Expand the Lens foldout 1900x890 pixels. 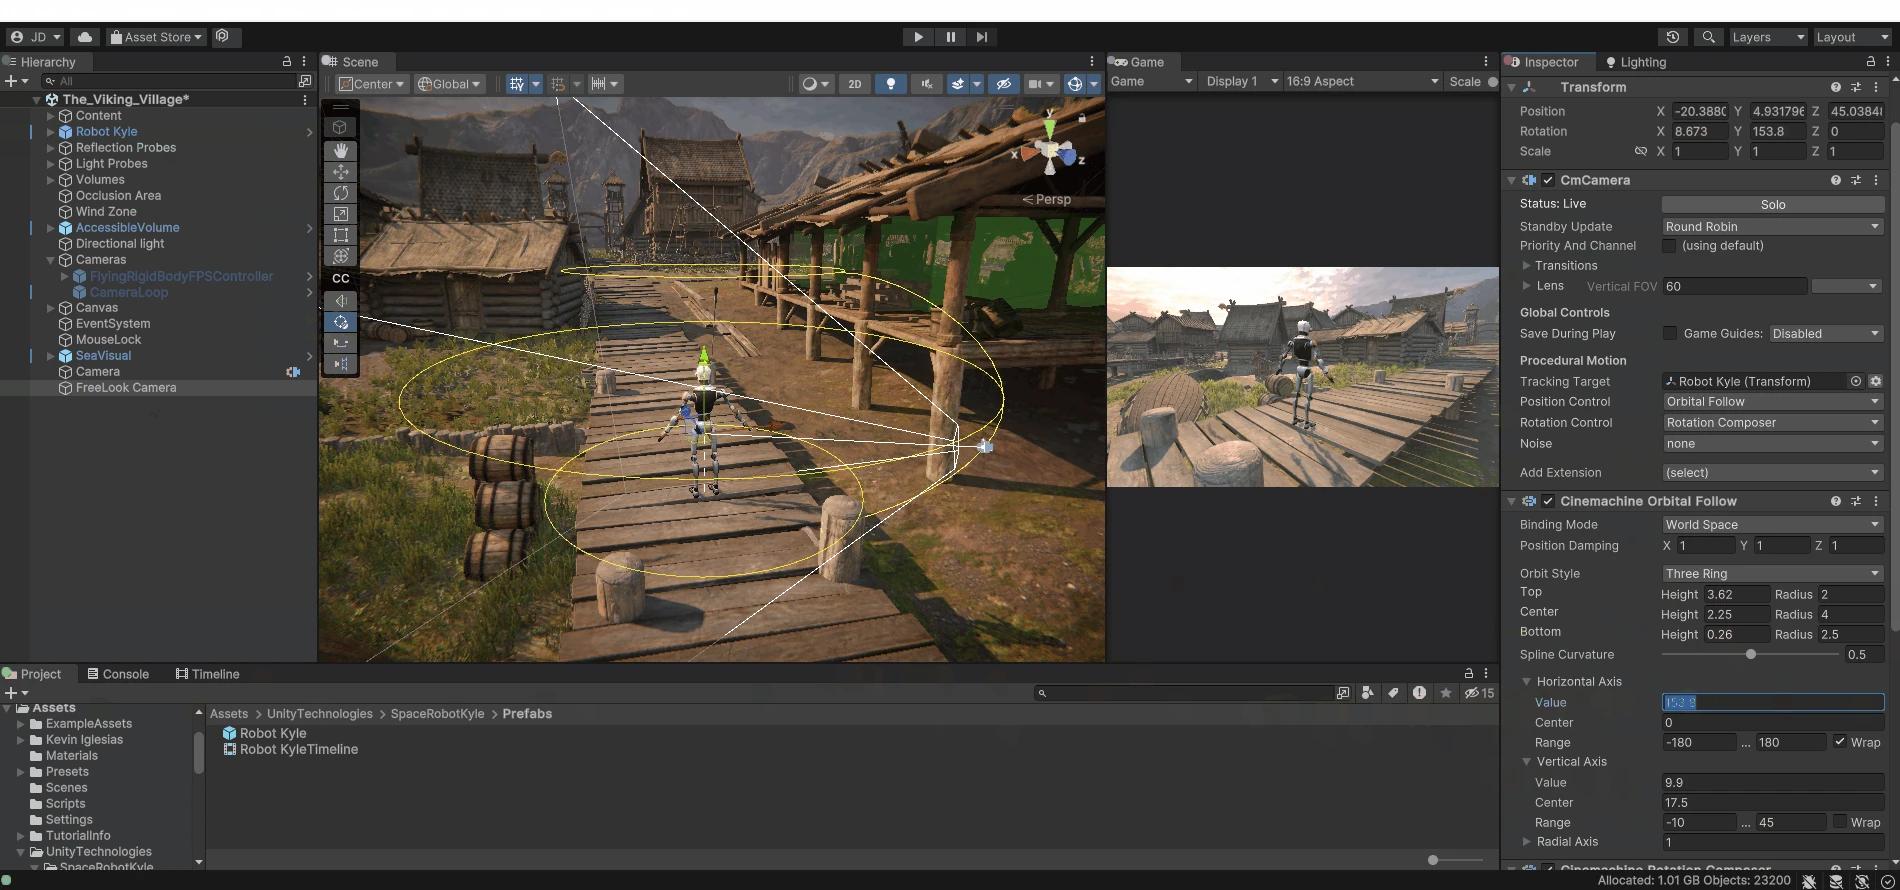tap(1526, 286)
